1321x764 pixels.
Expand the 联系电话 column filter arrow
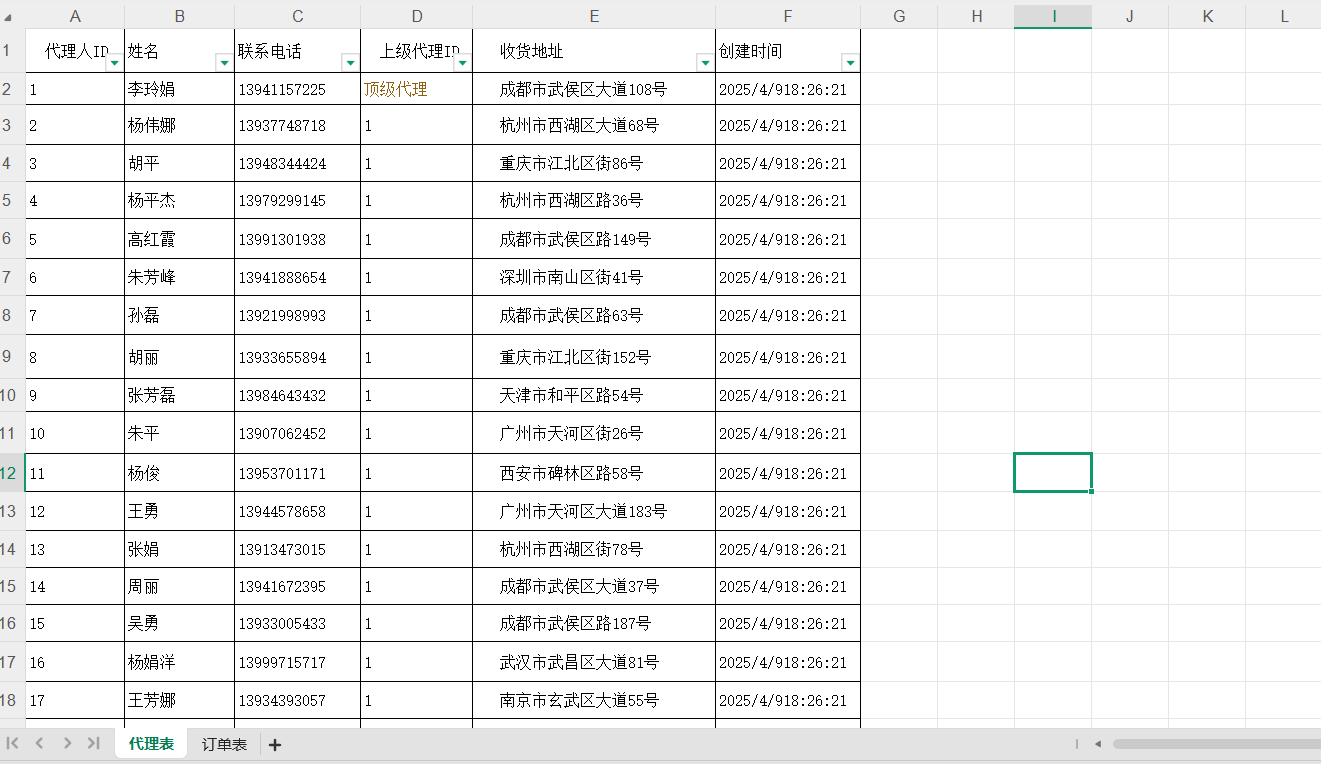350,62
